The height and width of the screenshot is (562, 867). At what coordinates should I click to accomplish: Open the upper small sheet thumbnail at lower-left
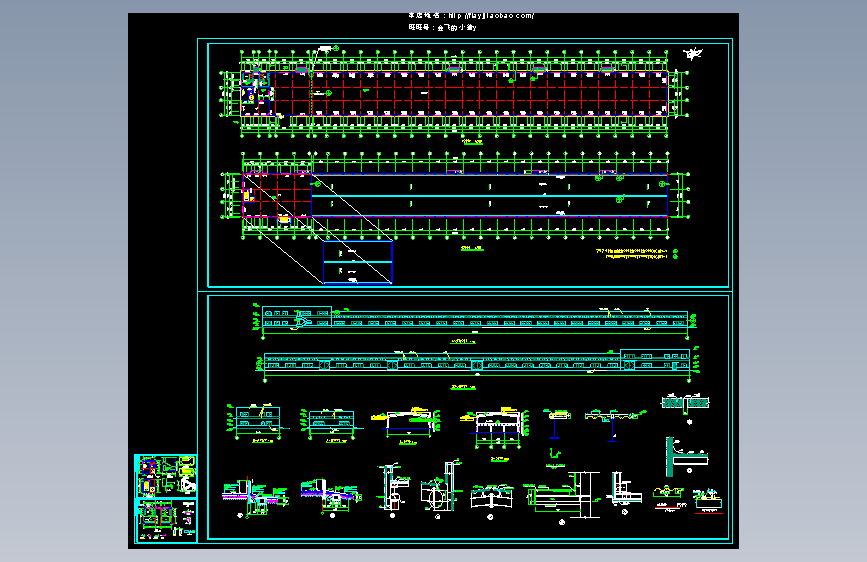tap(166, 475)
